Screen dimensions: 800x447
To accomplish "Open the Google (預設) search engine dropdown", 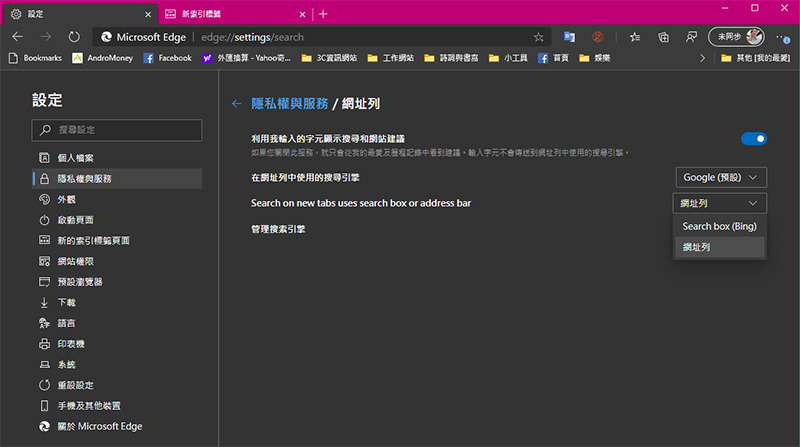I will click(721, 177).
